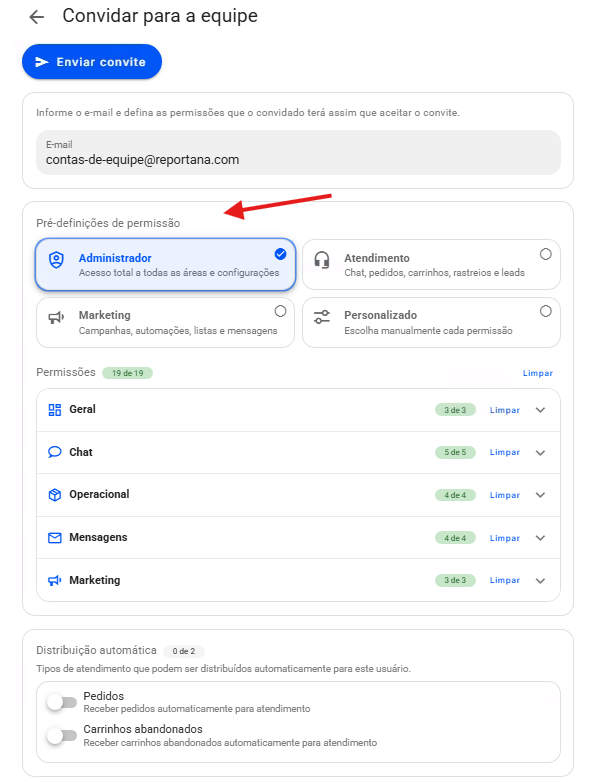591x782 pixels.
Task: Click the 4 de 4 badge in Mensagens row
Action: (455, 538)
